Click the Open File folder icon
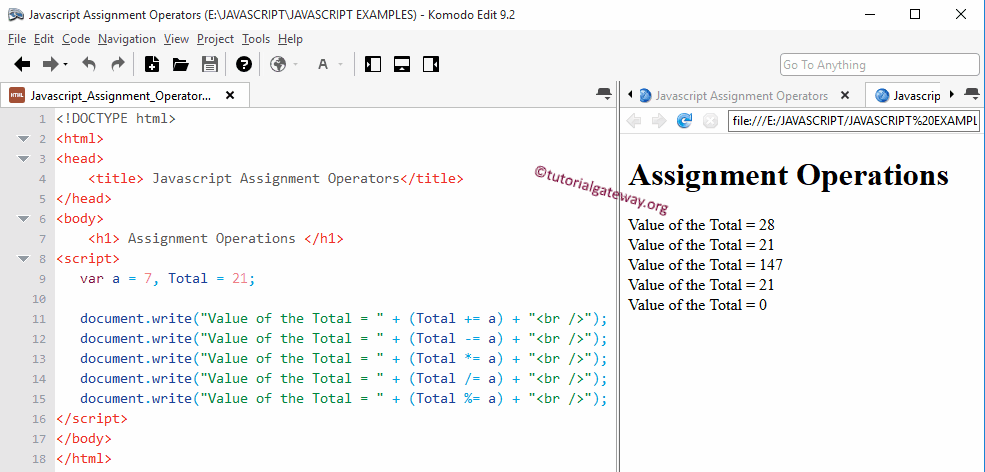 181,64
